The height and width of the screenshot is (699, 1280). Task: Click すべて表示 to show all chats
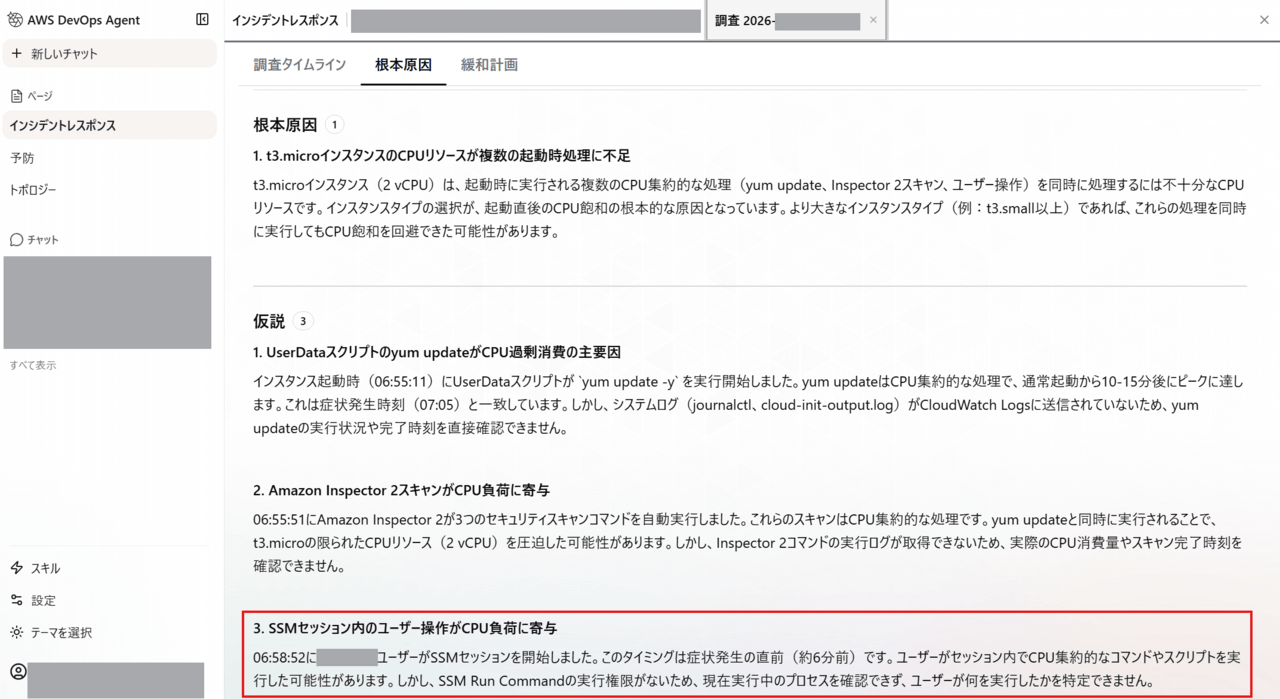pos(33,366)
